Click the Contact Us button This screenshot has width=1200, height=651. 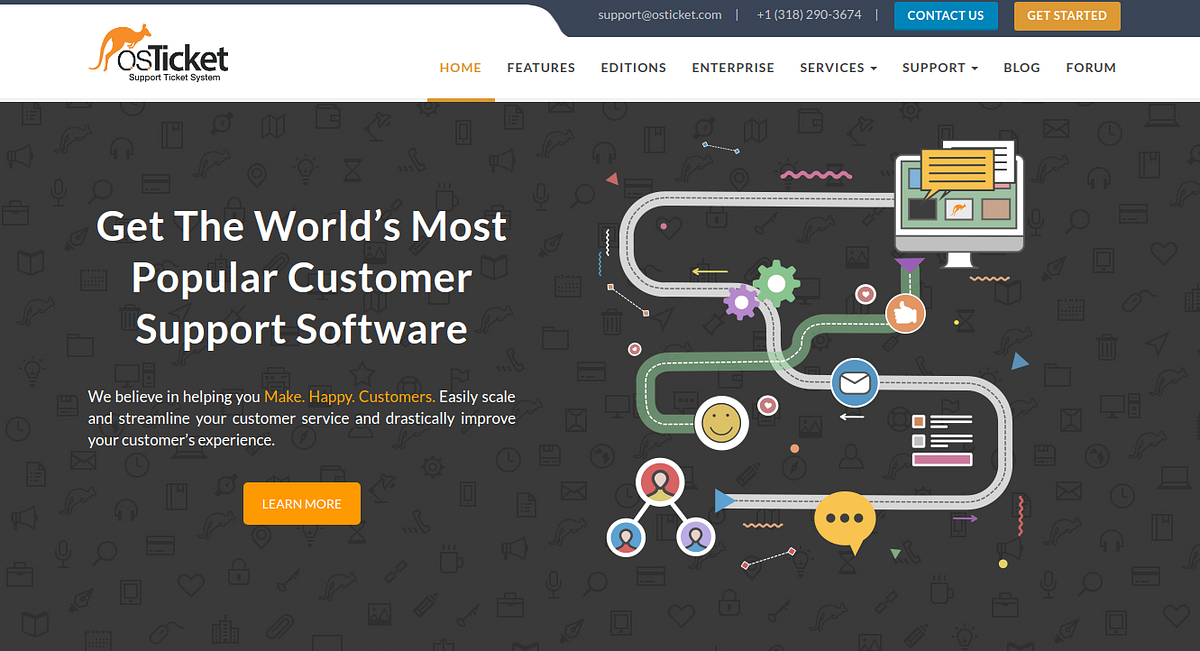click(x=946, y=16)
